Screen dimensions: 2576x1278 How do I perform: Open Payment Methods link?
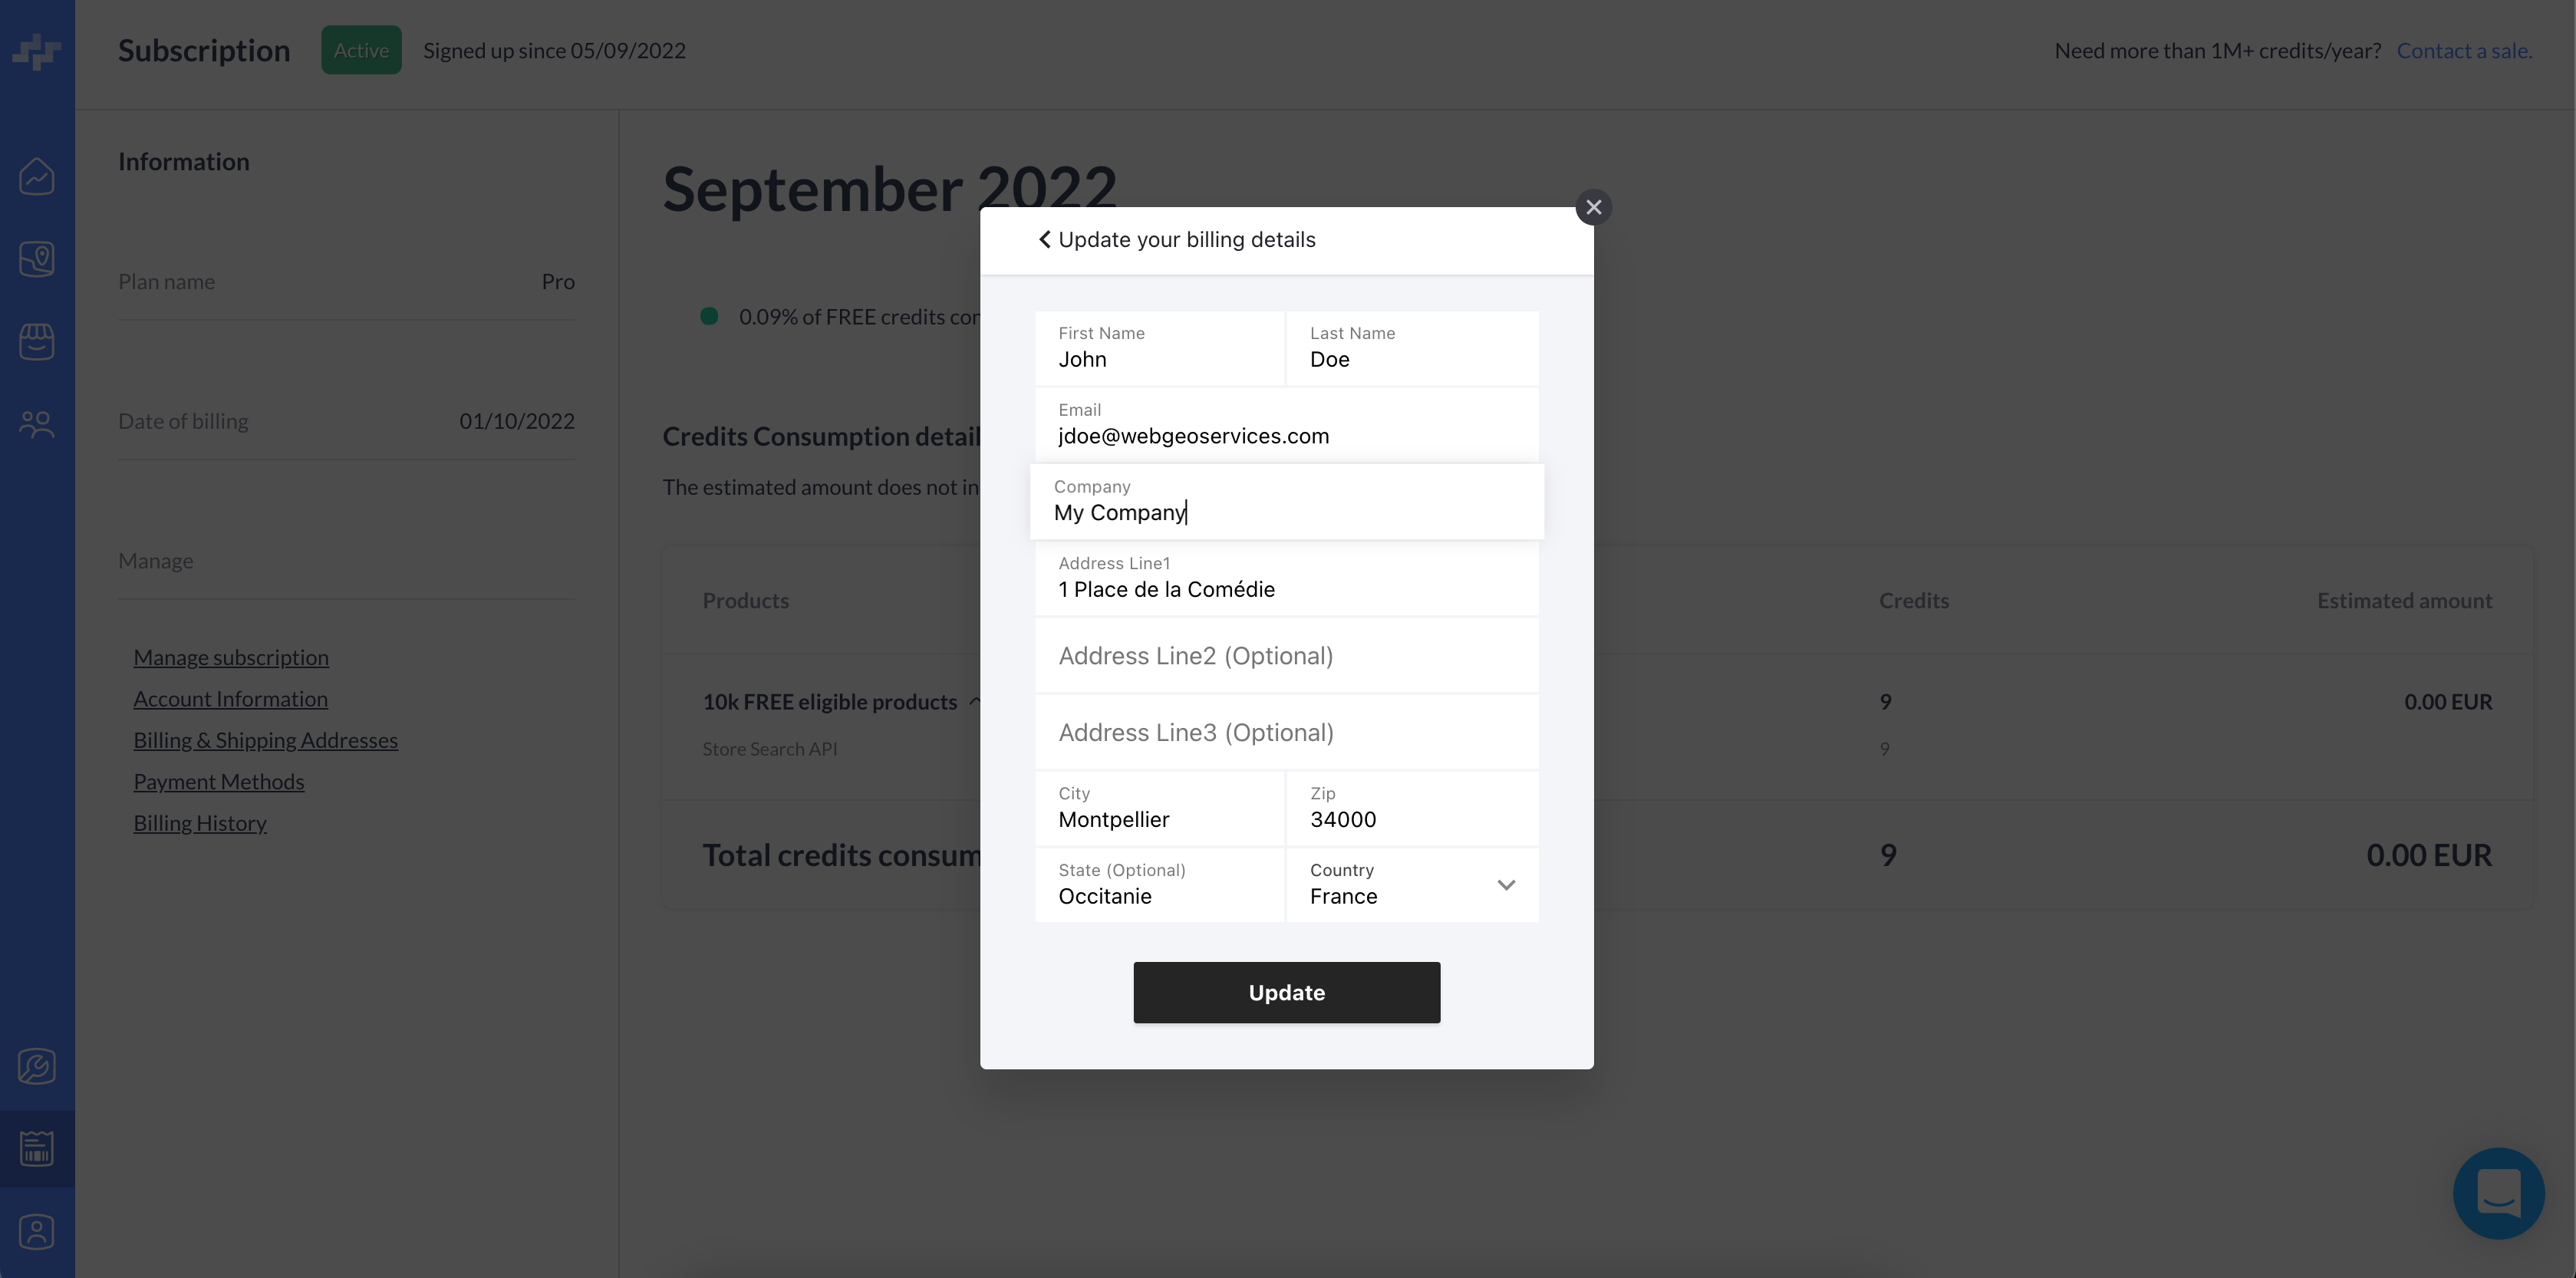coord(219,781)
